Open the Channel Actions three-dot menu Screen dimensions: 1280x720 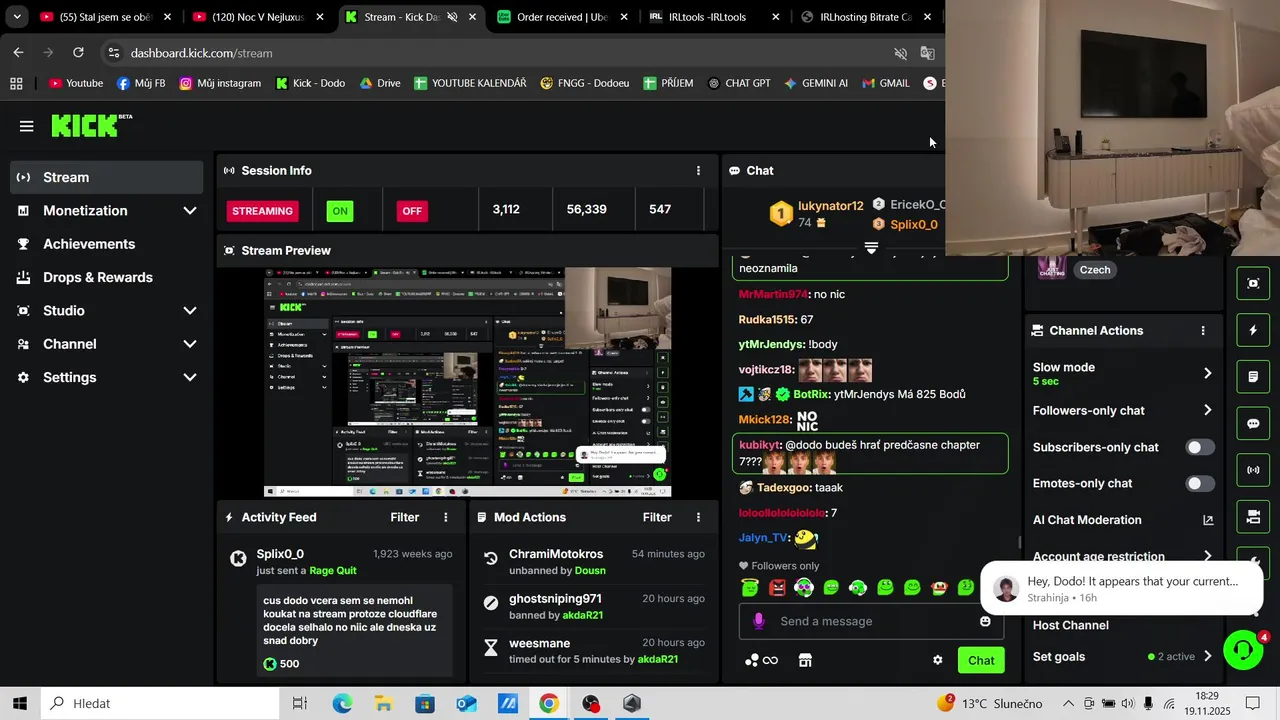(x=1203, y=331)
